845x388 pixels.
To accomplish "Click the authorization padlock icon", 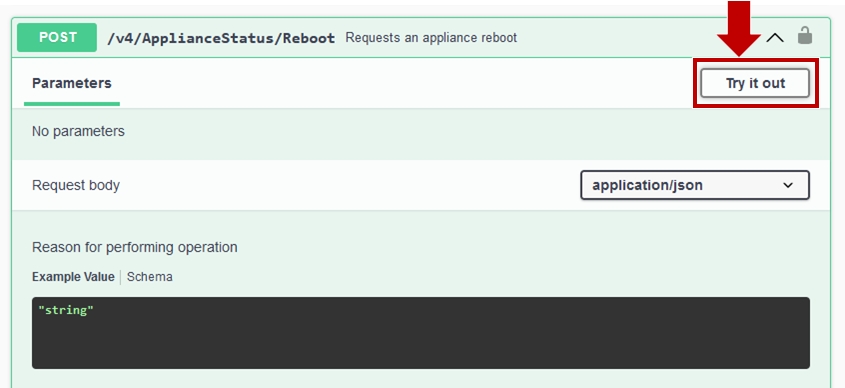I will (x=805, y=36).
